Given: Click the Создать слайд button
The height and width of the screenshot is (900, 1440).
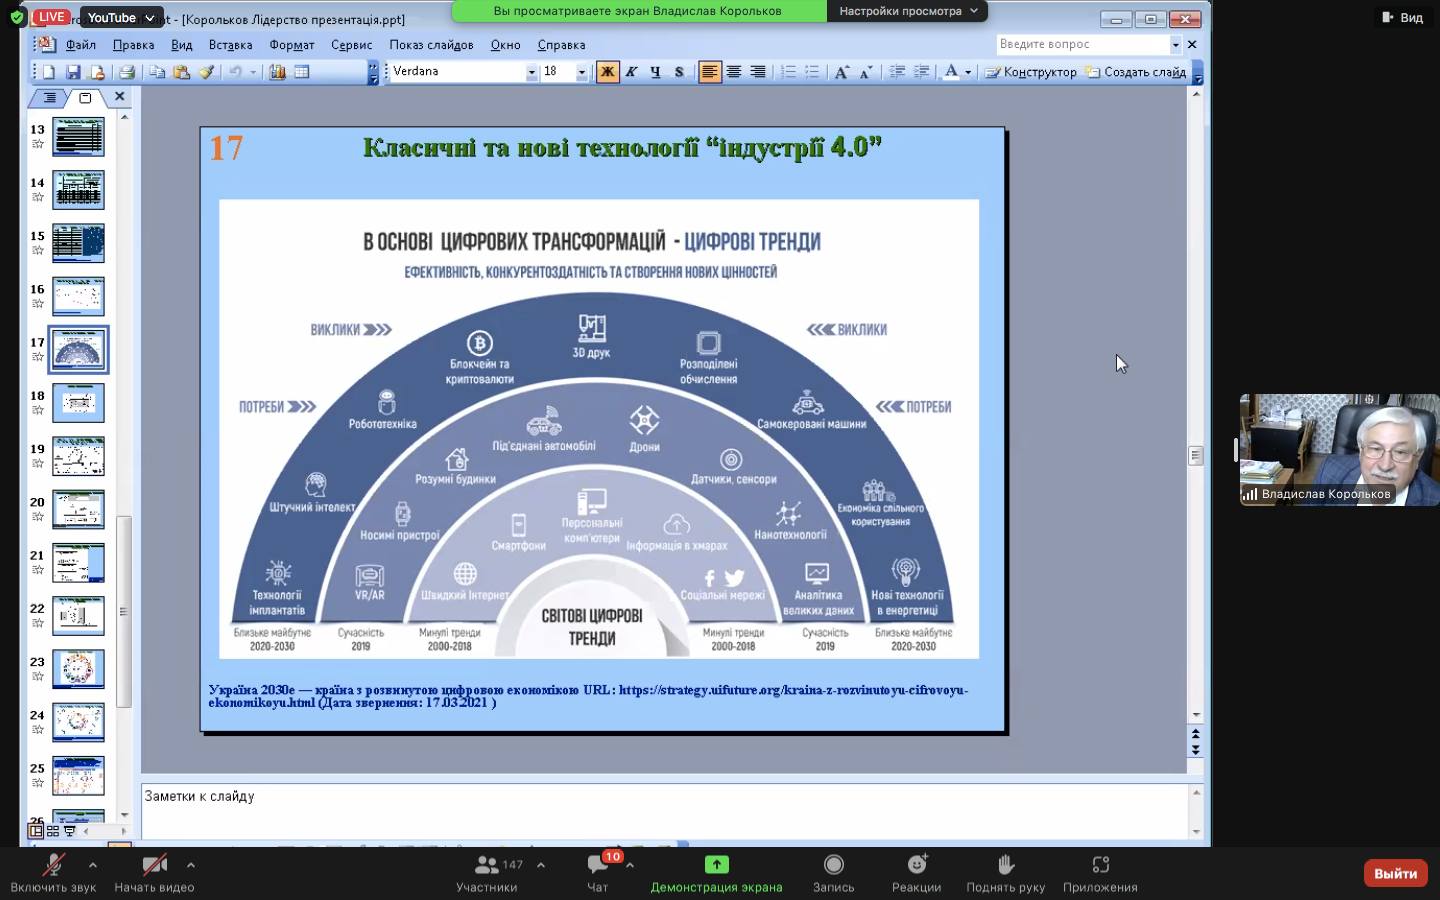Looking at the screenshot, I should tap(1136, 72).
